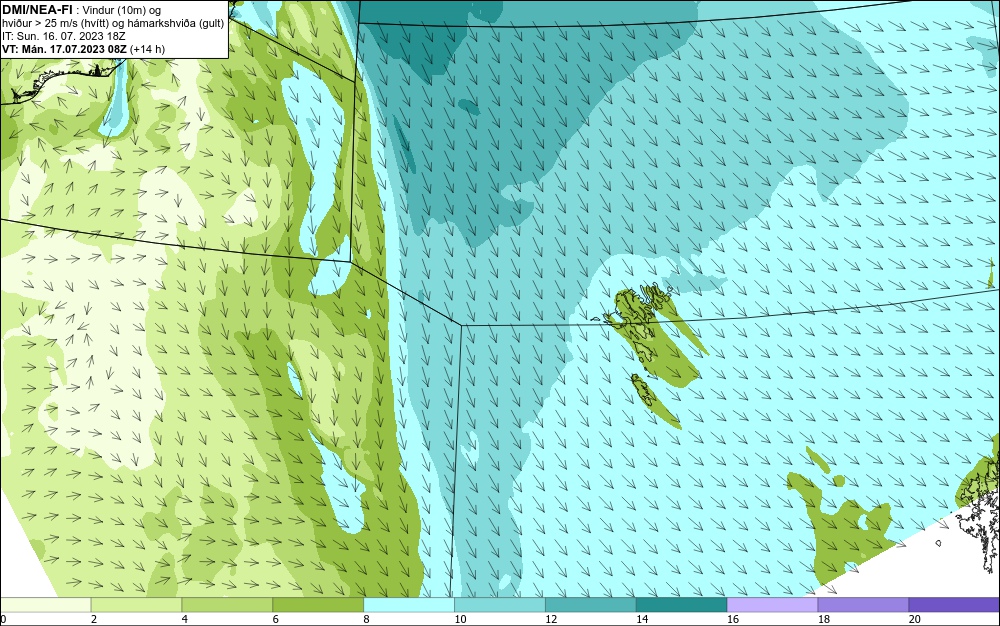
Task: Click the legend scale label '18'
Action: [824, 619]
